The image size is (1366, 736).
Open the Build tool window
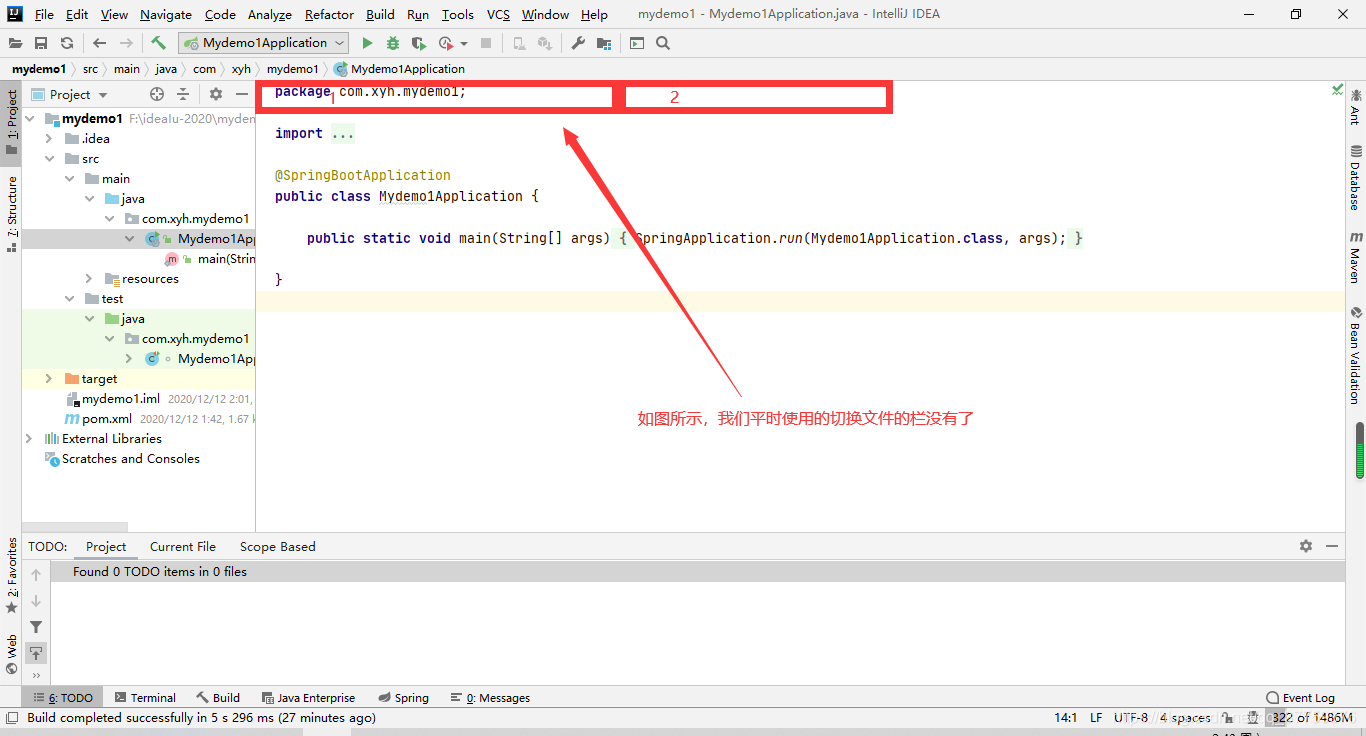pos(218,698)
